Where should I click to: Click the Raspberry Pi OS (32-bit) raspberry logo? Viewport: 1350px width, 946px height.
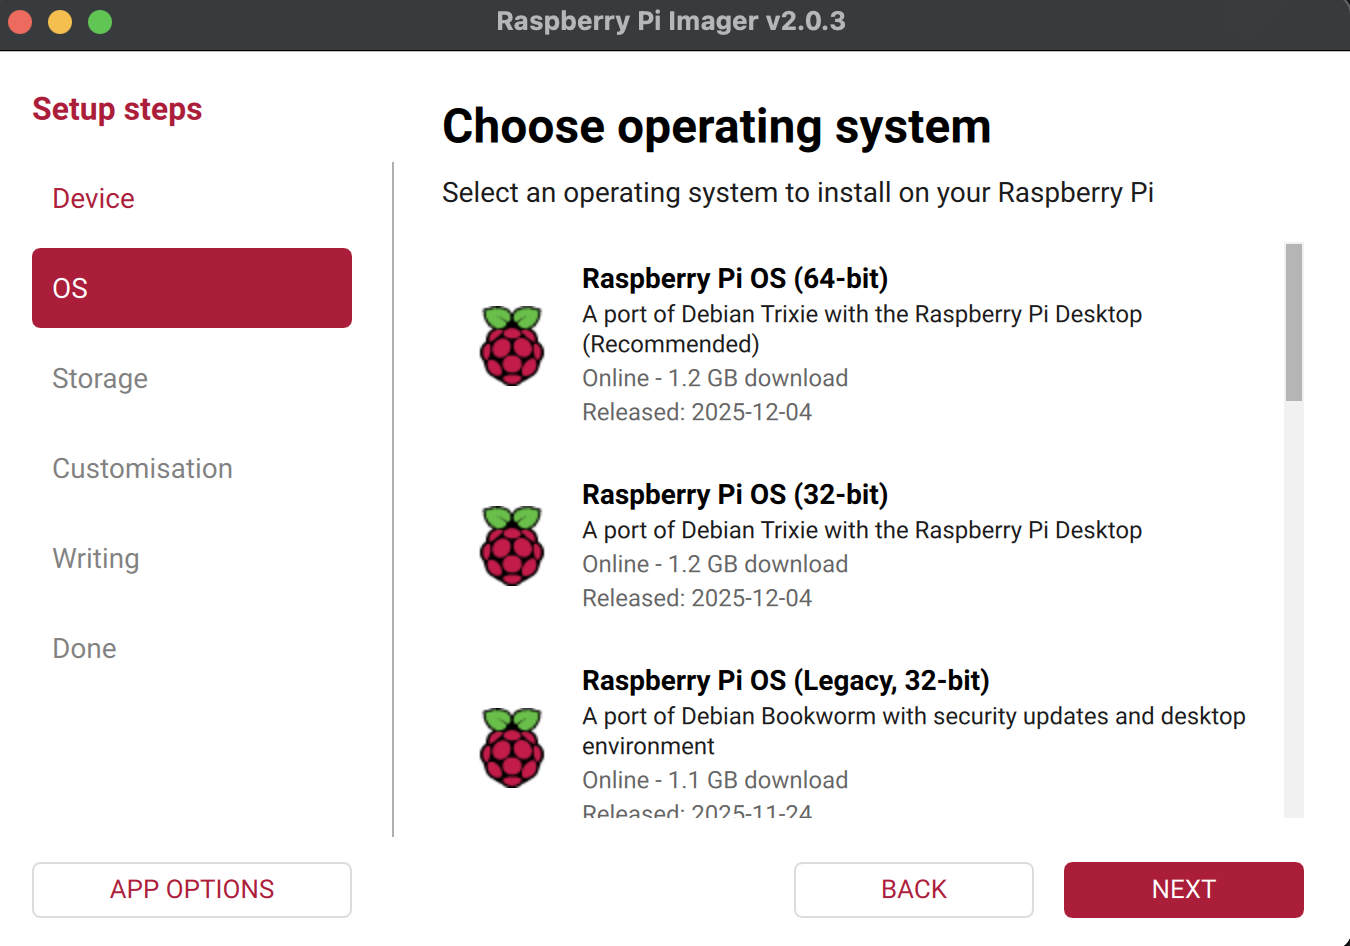tap(512, 546)
